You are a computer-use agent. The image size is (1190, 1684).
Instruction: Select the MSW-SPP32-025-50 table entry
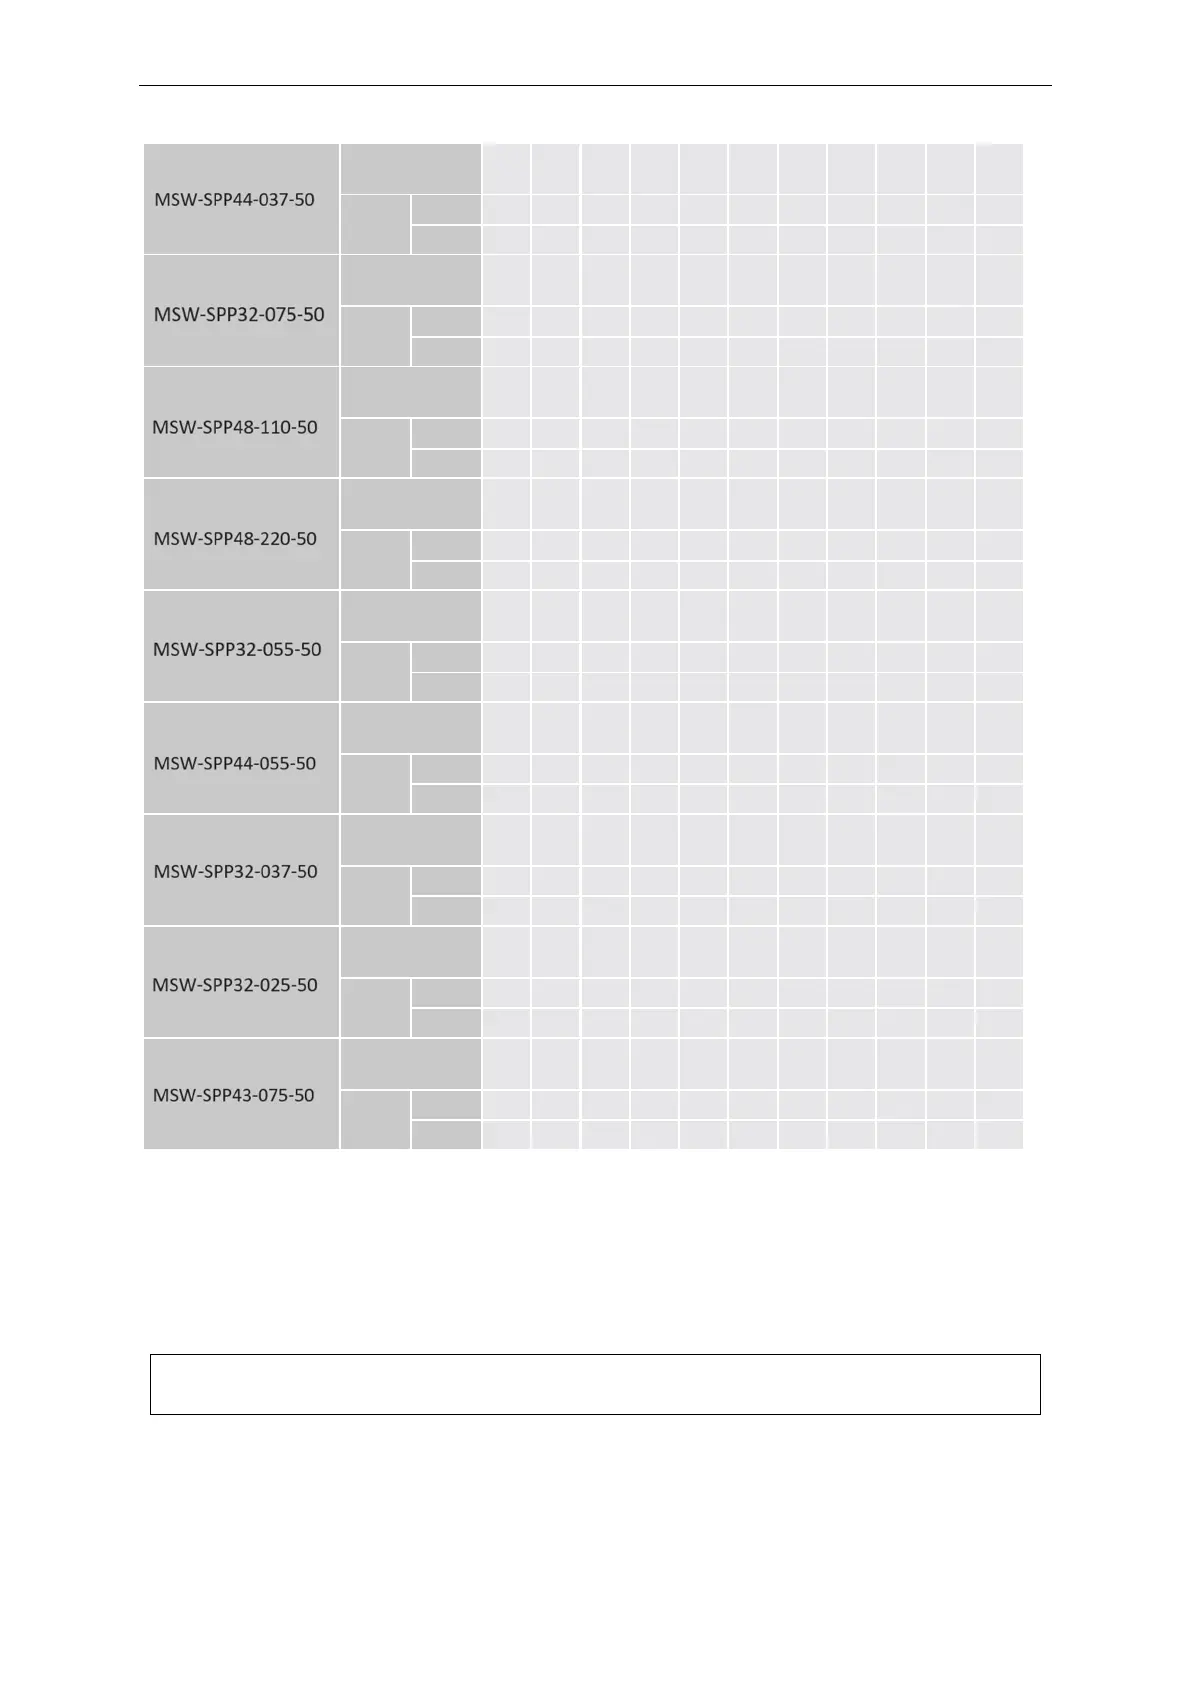click(x=235, y=985)
